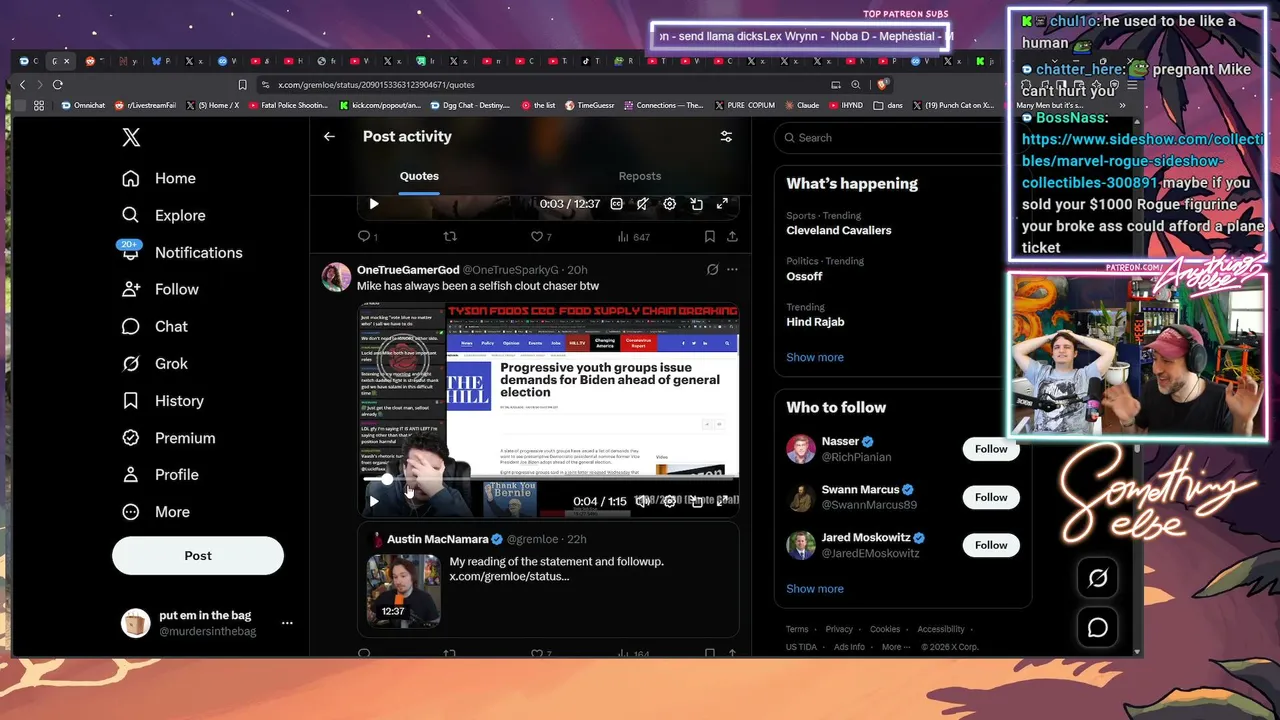Open Chat in the X sidebar

[155, 326]
